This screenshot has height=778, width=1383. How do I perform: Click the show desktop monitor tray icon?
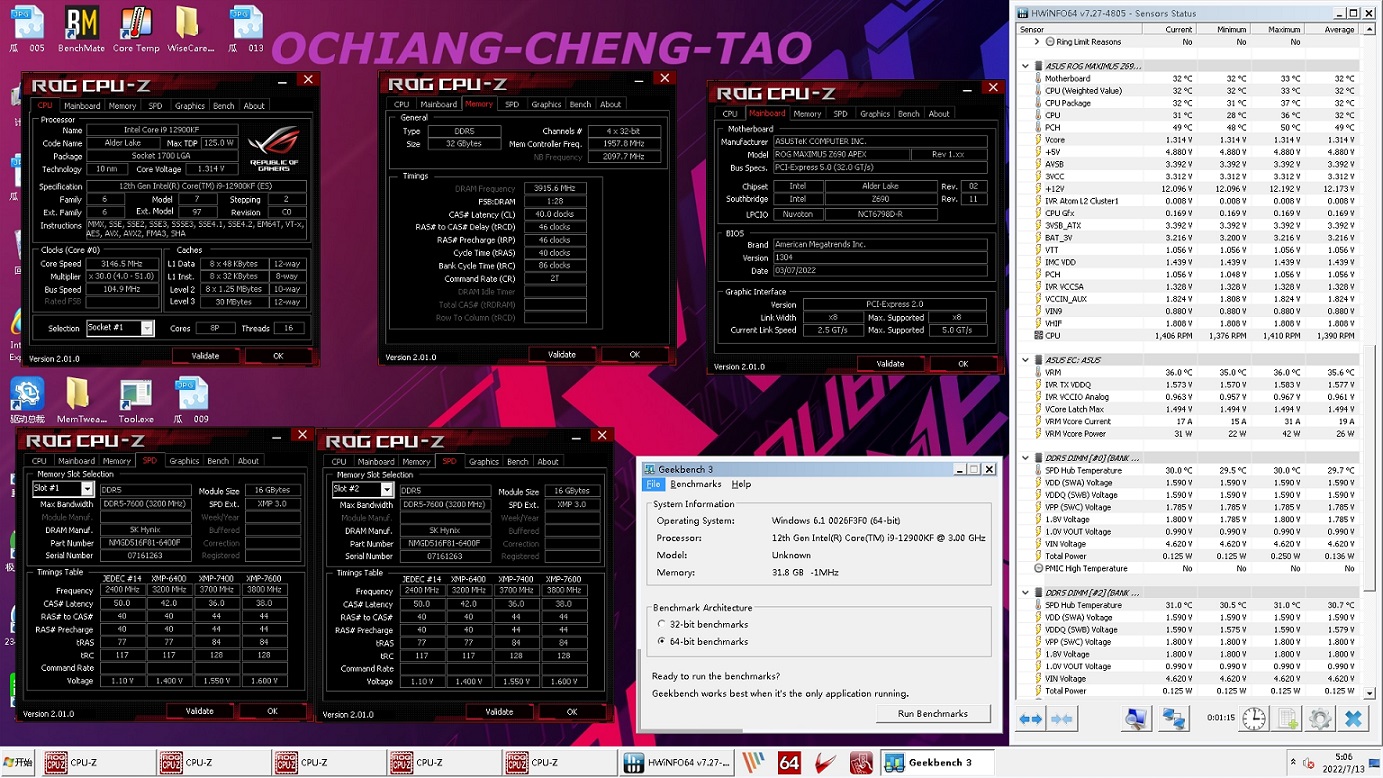coord(1376,763)
